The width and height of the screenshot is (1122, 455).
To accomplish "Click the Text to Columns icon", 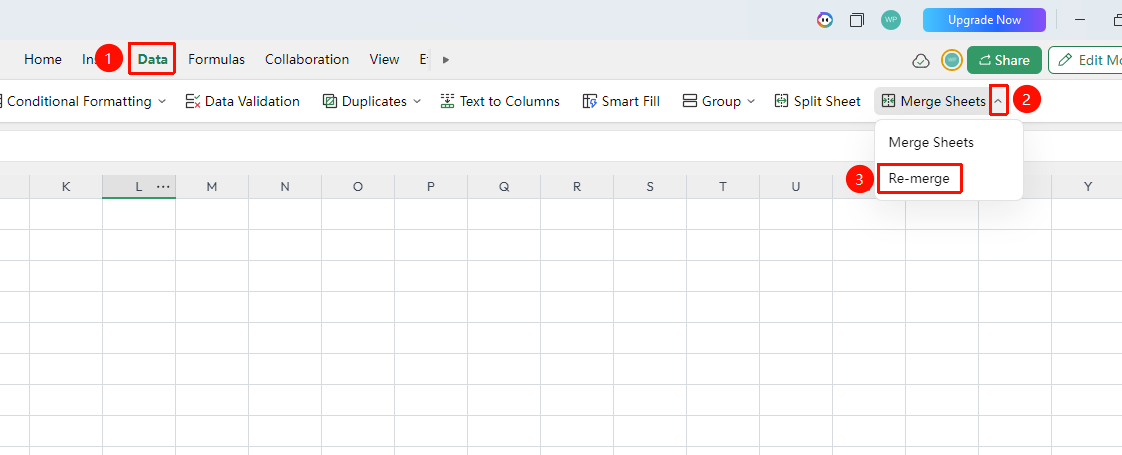I will pos(447,102).
